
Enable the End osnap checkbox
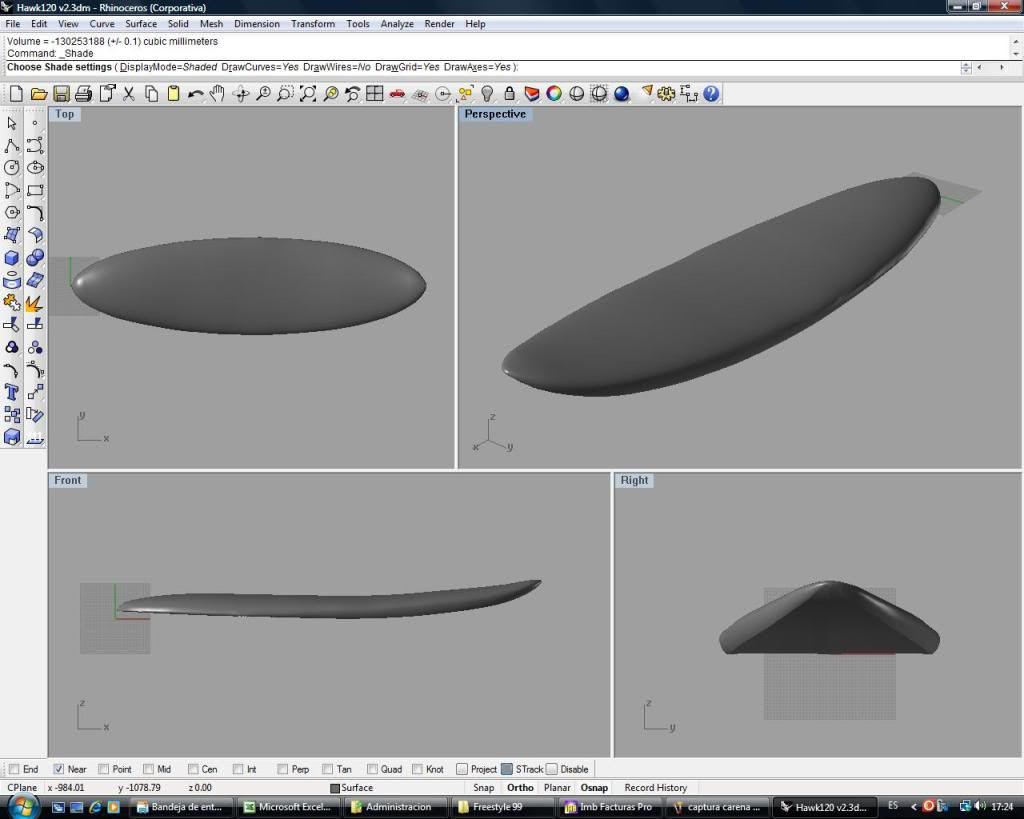coord(14,769)
